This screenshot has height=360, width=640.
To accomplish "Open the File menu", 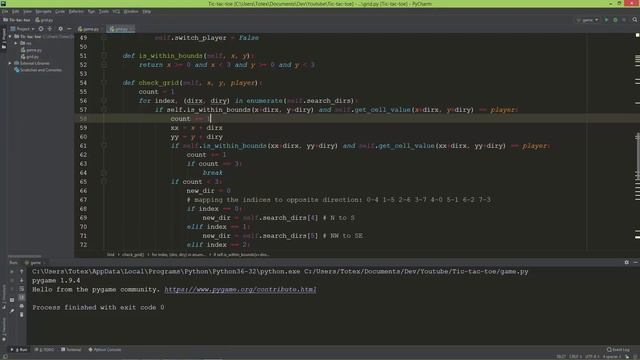I will click(5, 11).
